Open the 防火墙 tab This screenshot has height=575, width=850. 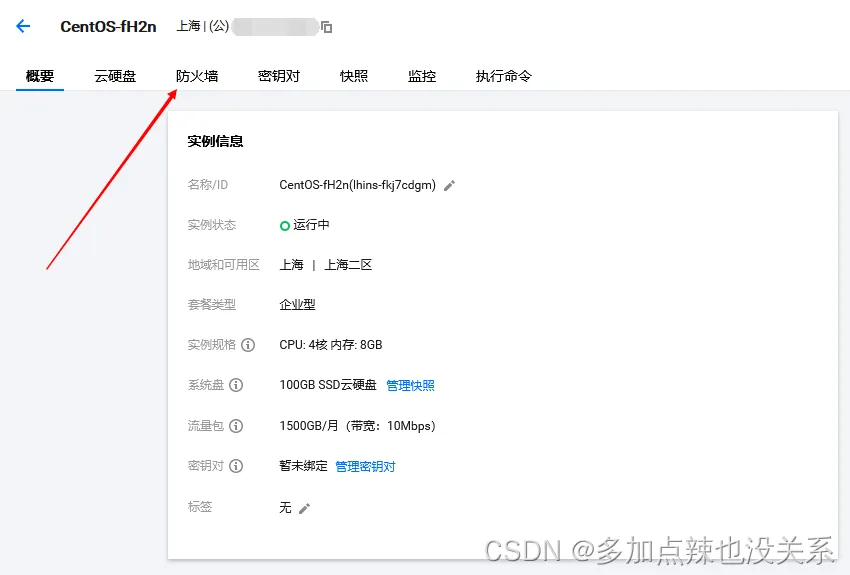click(197, 76)
